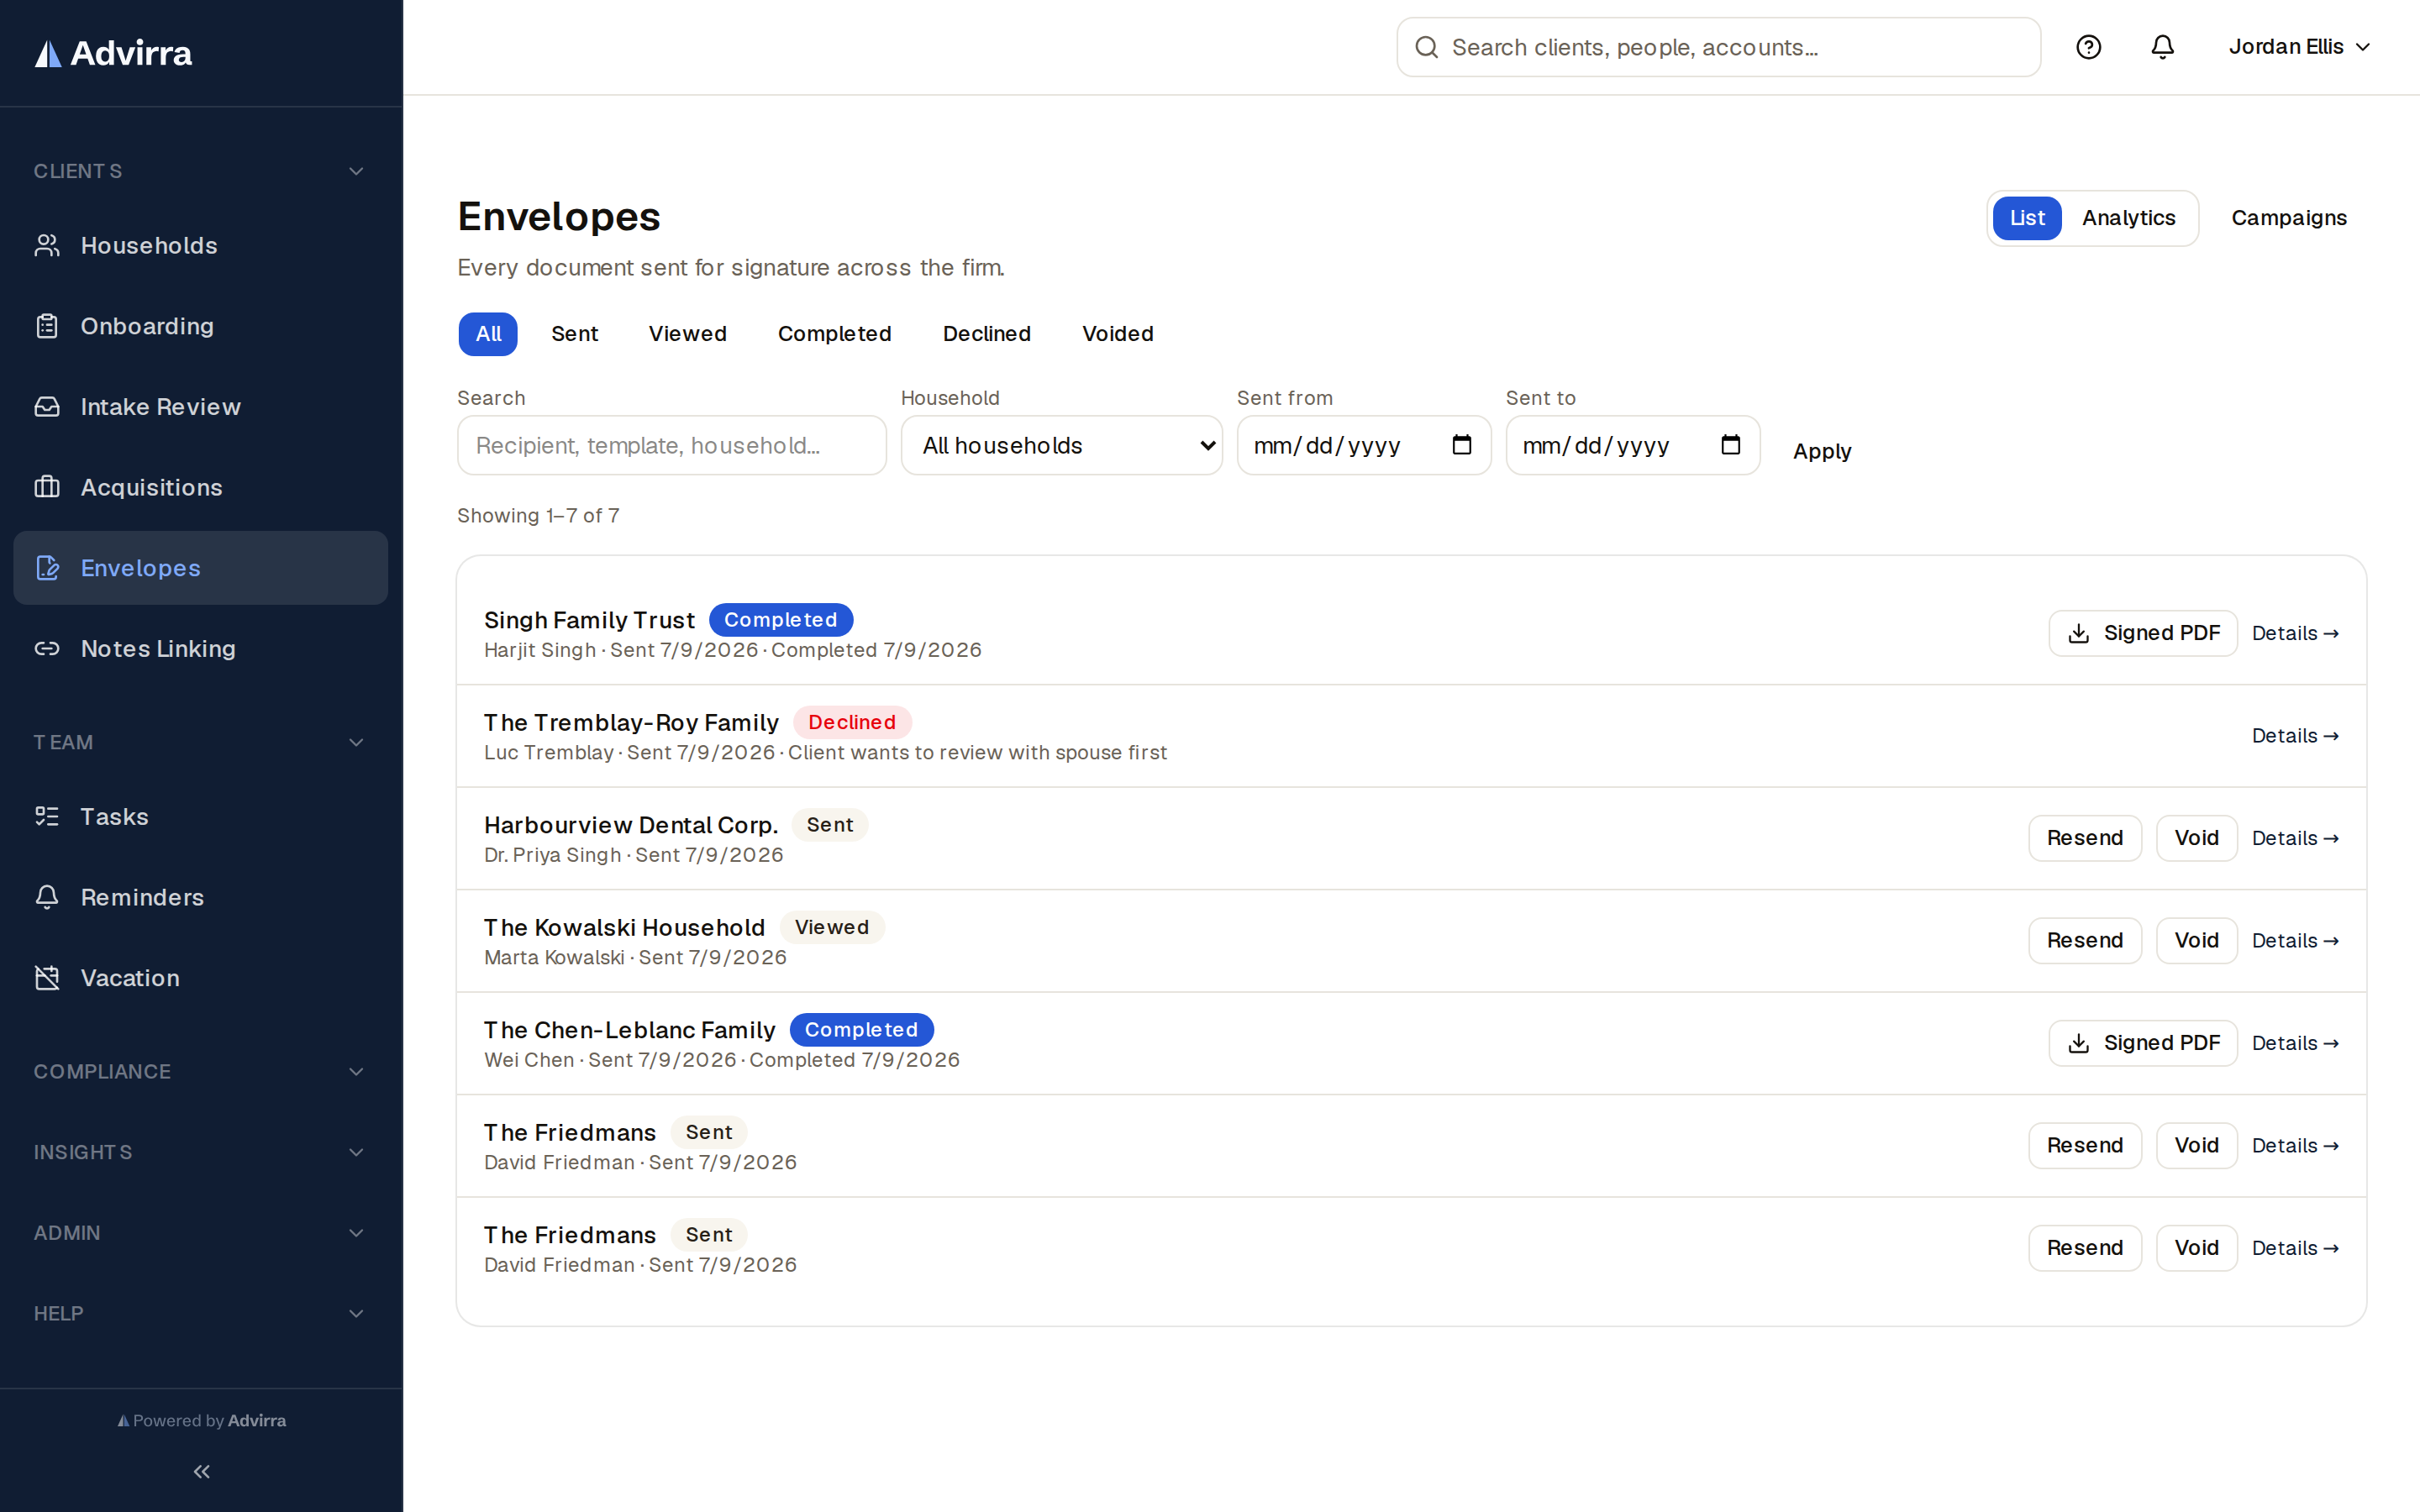Click 'Showing 1–7 of 7' text

click(538, 516)
